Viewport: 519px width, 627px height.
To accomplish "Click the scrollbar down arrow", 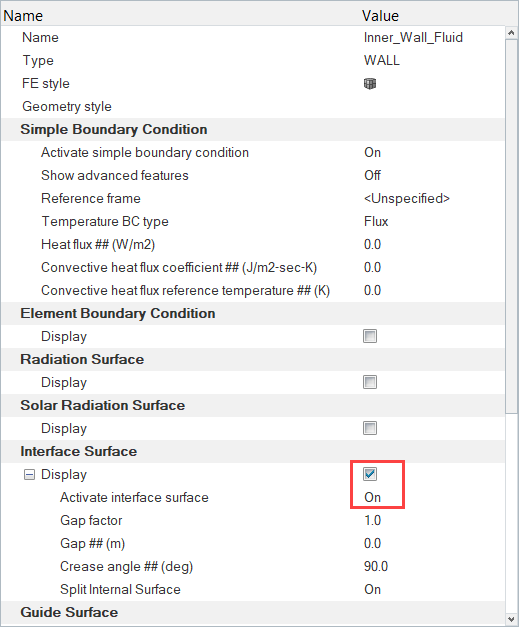I will pos(511,619).
